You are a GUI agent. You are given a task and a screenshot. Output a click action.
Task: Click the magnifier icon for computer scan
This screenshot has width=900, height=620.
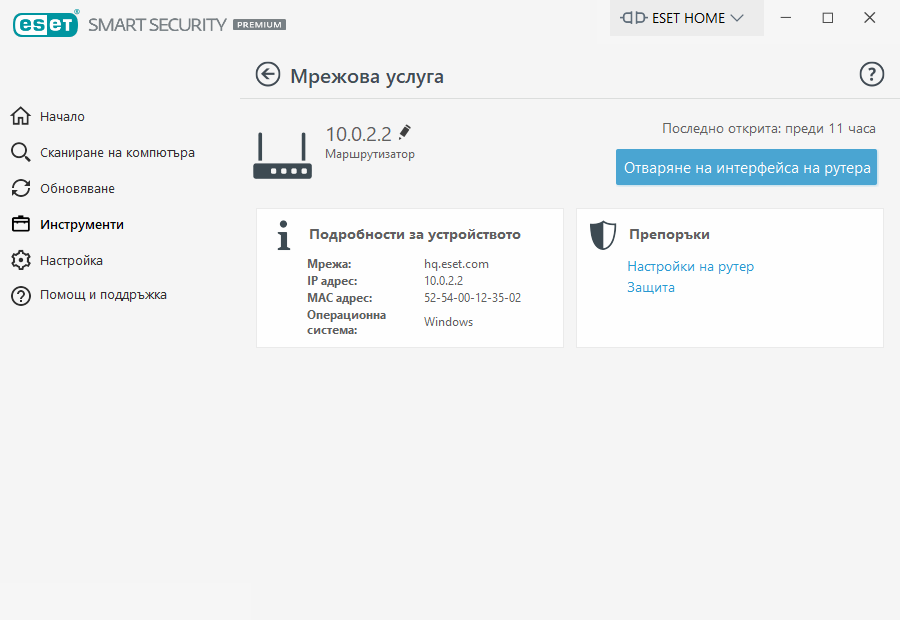pos(21,153)
